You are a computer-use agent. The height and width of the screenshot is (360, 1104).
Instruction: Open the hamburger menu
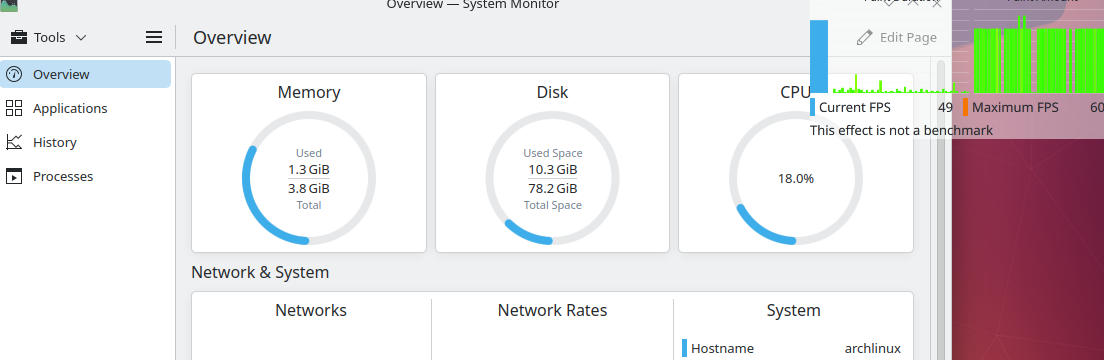click(153, 37)
